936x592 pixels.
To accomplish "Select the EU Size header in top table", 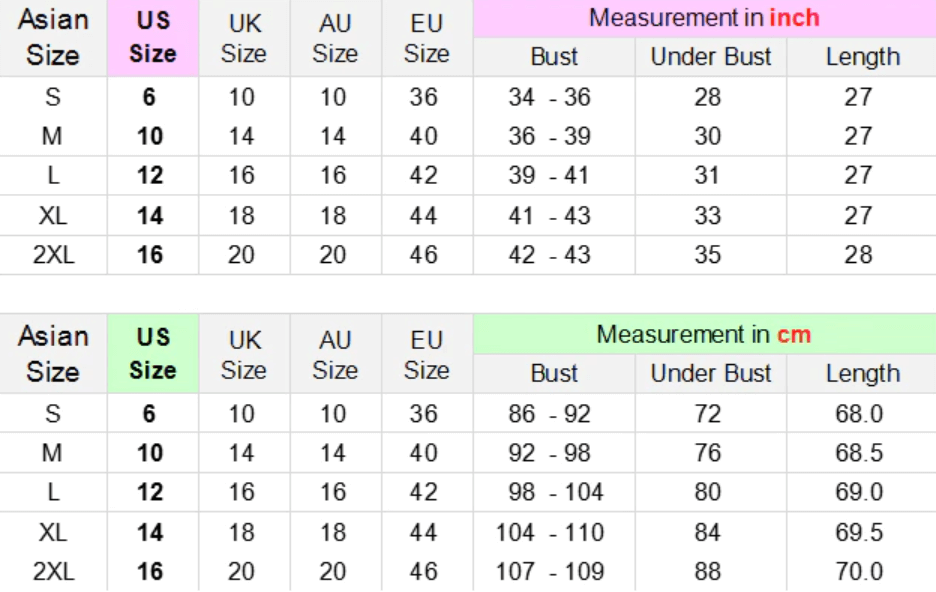I will click(x=427, y=38).
